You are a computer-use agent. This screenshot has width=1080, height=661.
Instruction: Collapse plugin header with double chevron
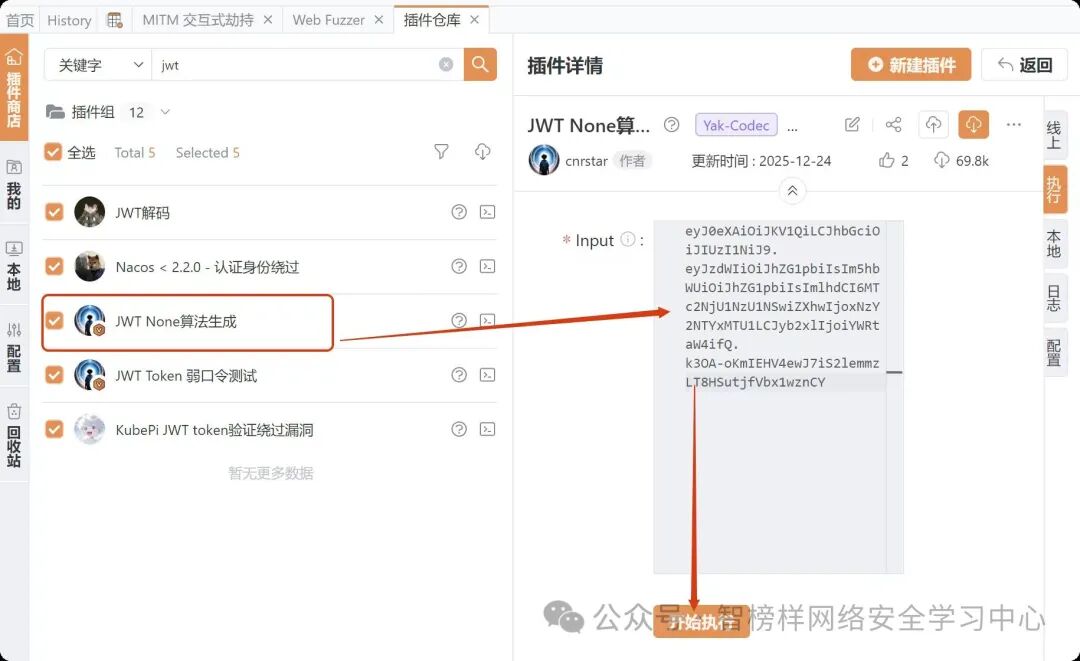click(792, 191)
